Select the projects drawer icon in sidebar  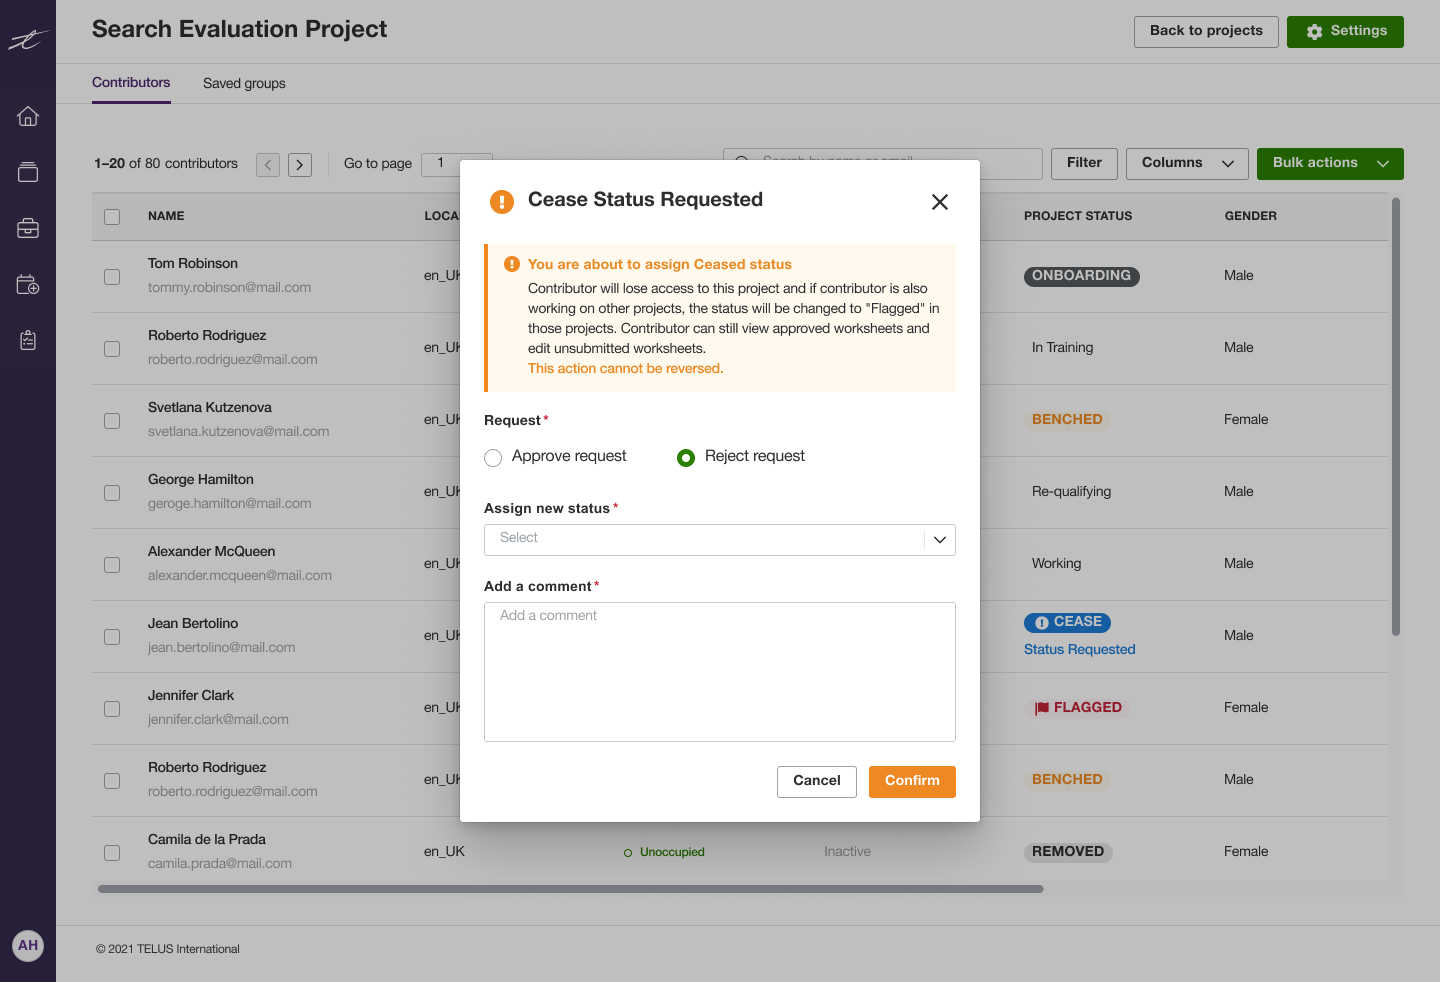click(x=27, y=171)
